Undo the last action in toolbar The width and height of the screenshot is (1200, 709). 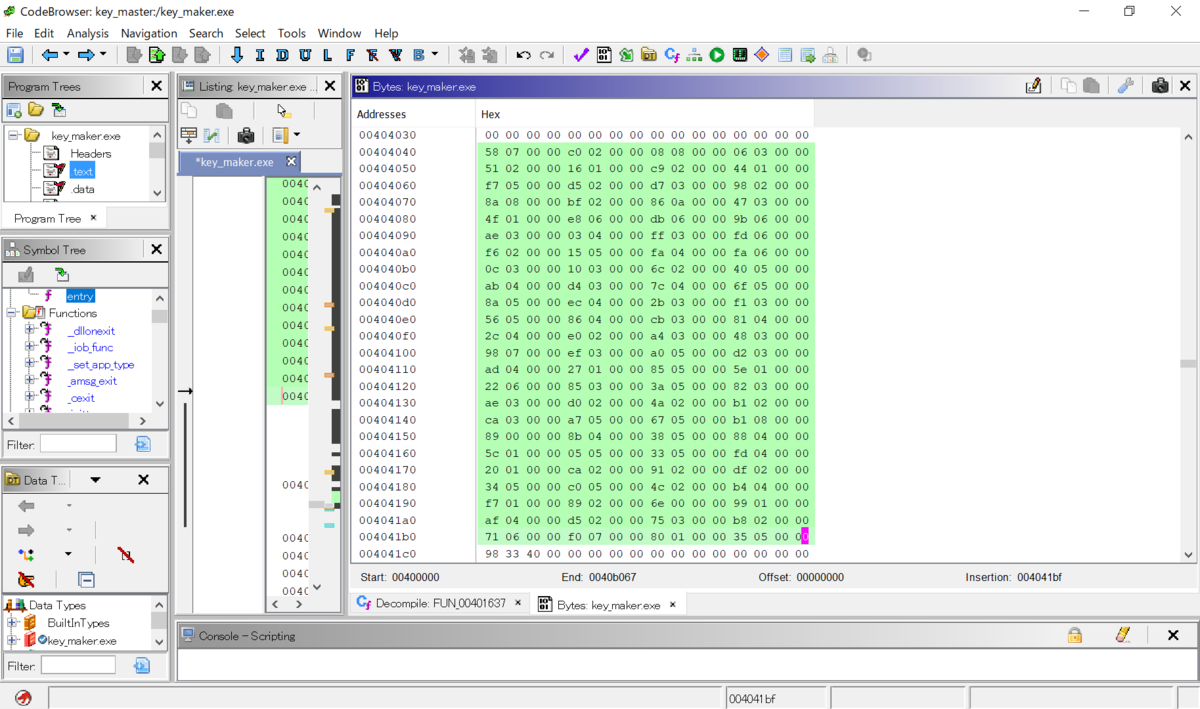click(x=523, y=55)
